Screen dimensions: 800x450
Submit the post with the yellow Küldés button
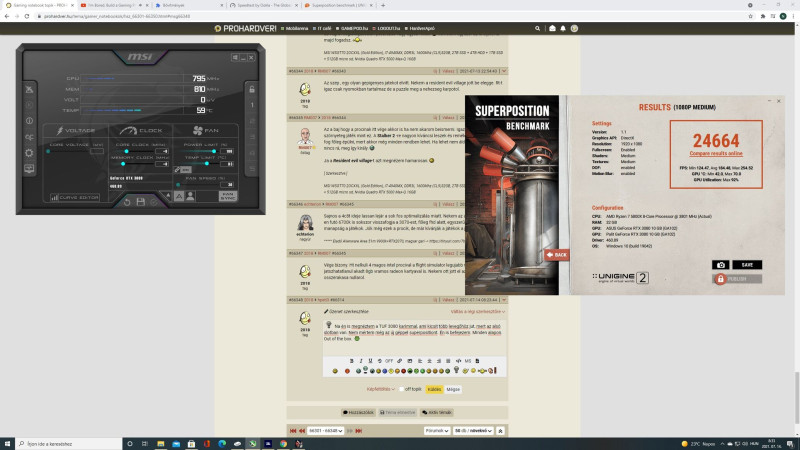[x=434, y=389]
